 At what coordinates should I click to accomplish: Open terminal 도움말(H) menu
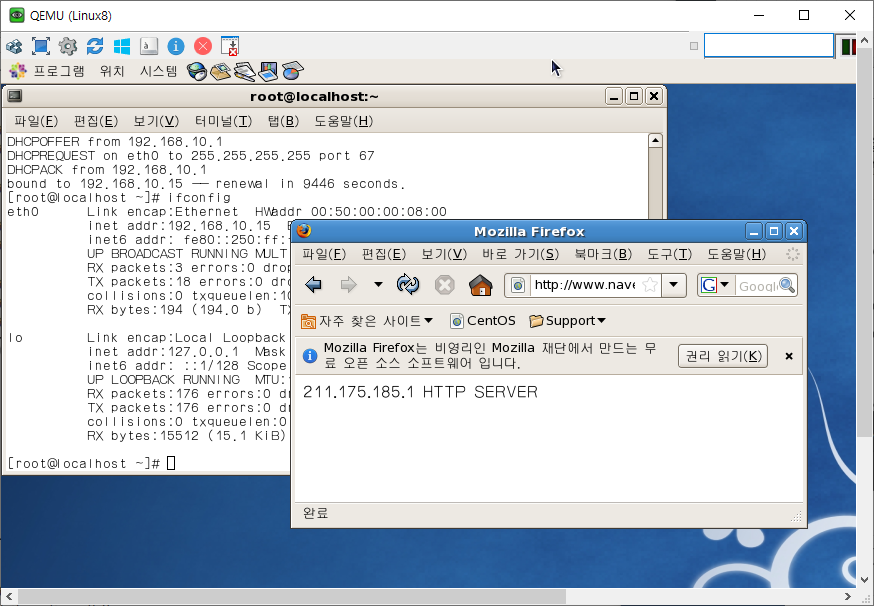click(x=343, y=121)
